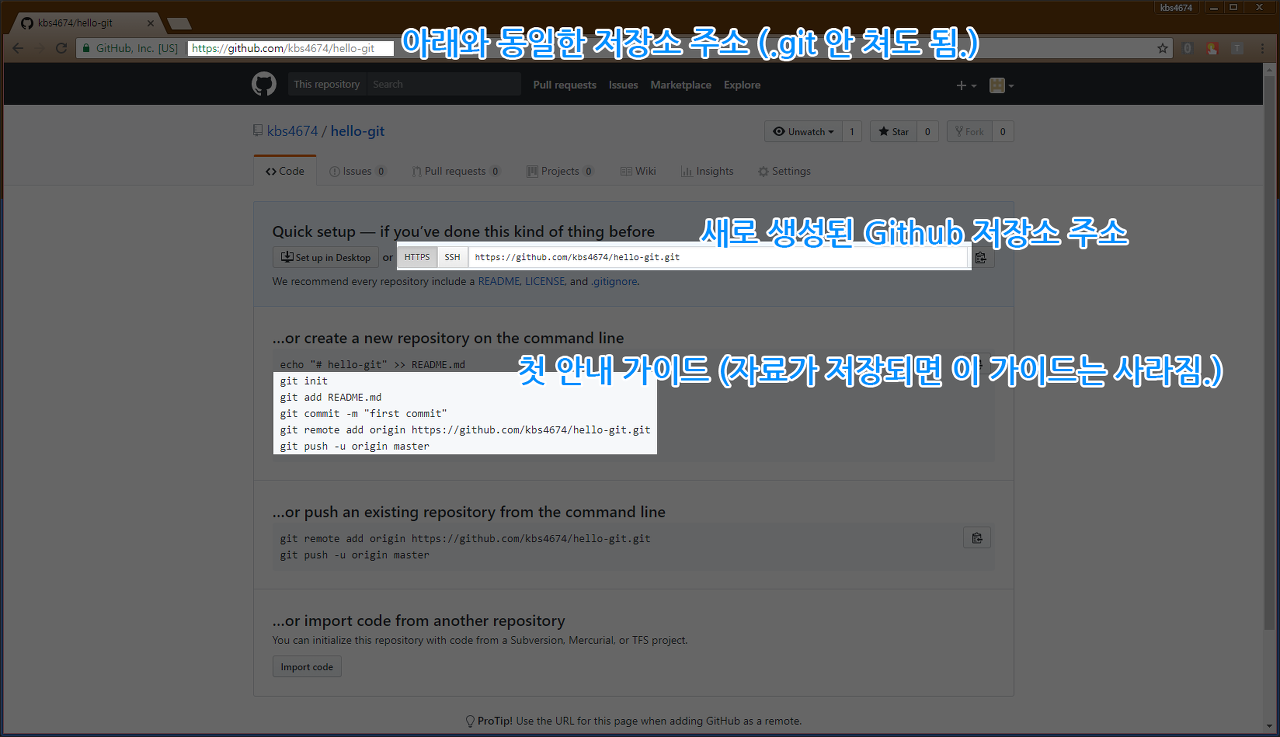Screen dimensions: 1280x737
Task: Open the stargazers count 0
Action: coord(927,131)
